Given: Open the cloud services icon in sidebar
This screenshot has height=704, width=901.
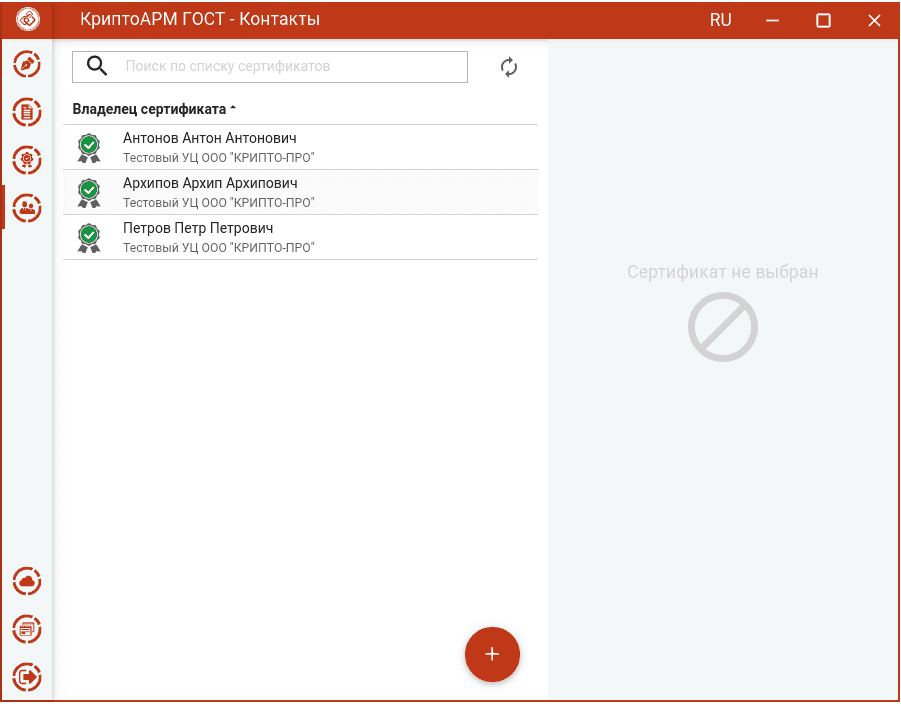Looking at the screenshot, I should click(27, 582).
